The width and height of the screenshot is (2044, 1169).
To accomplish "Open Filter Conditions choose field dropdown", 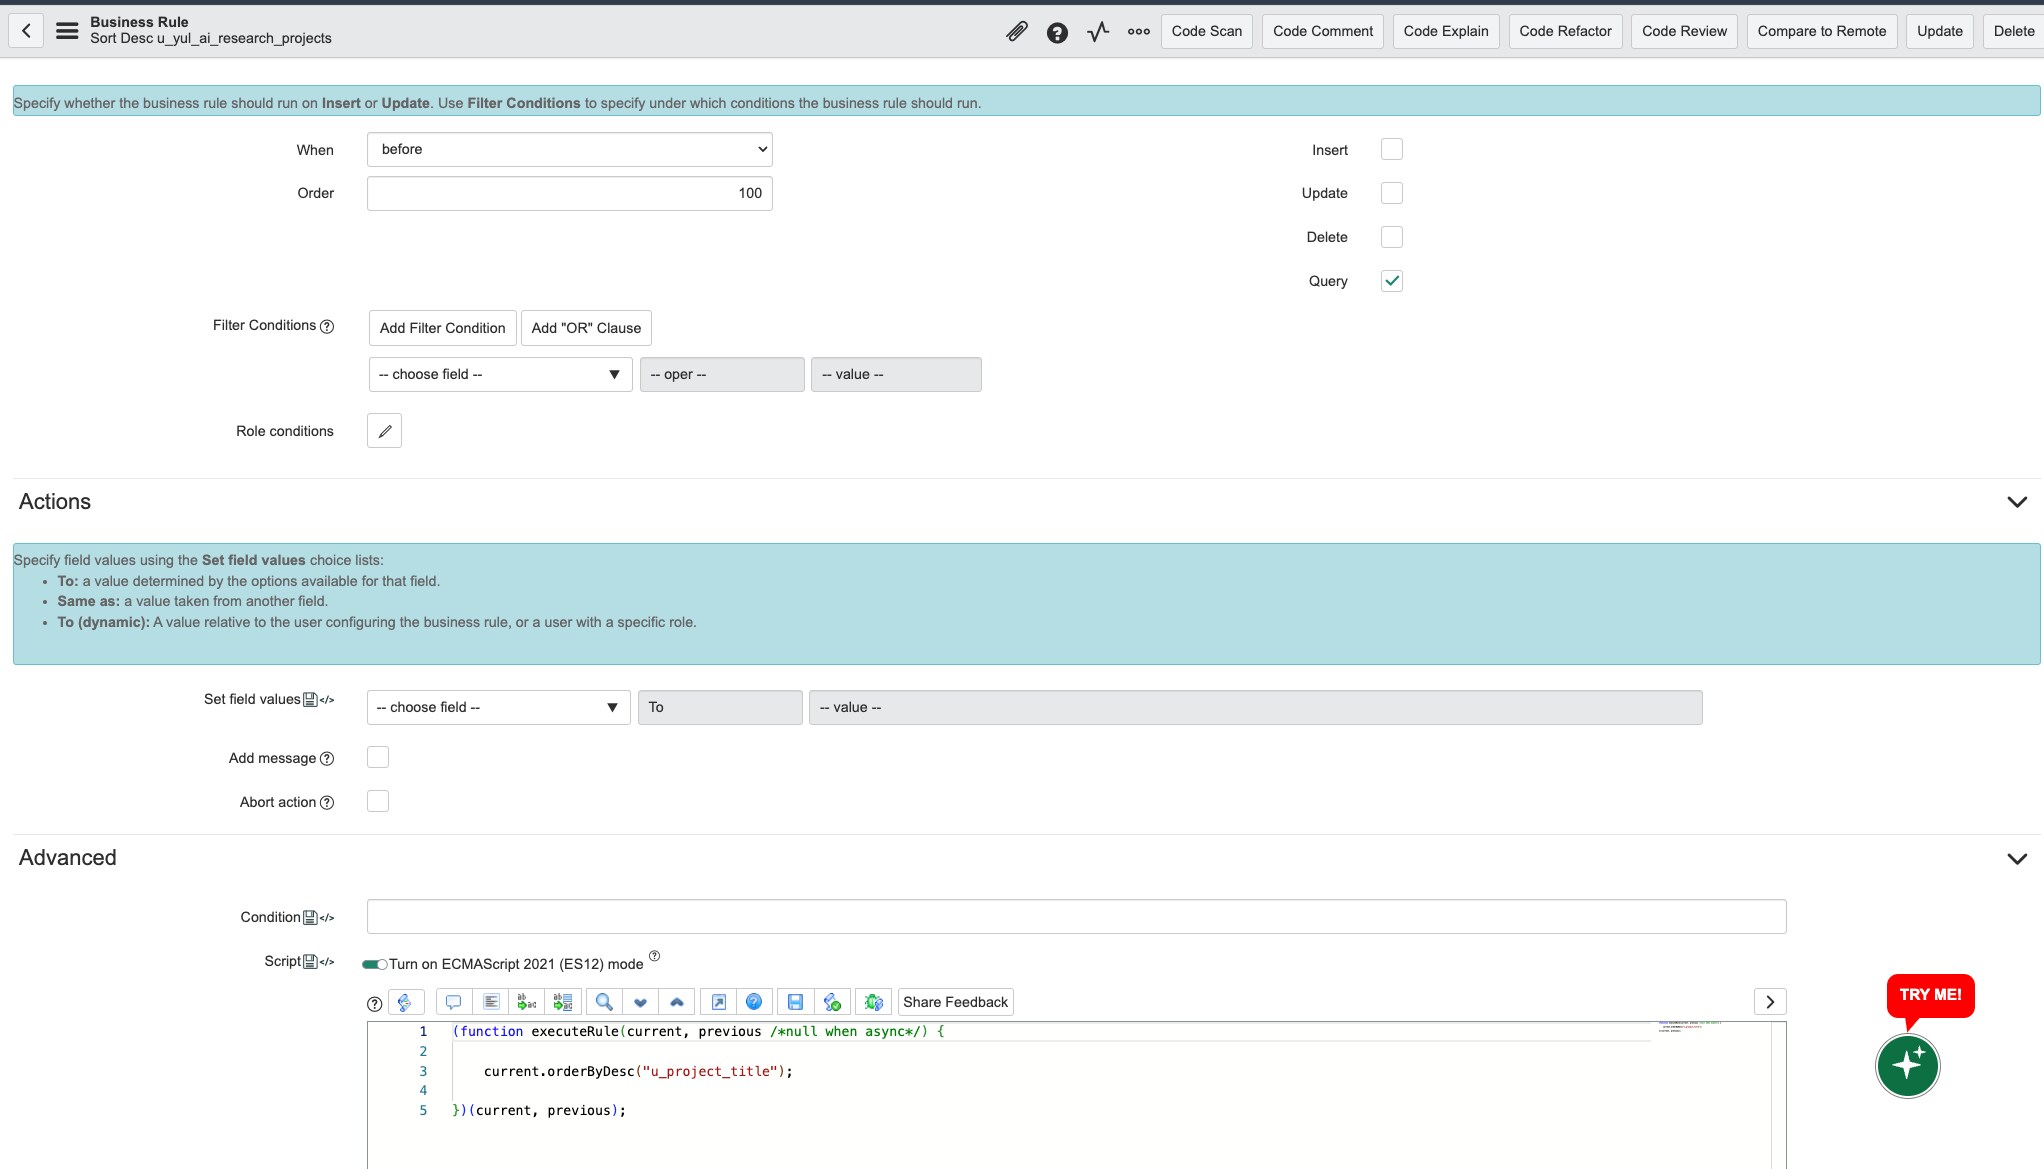I will (x=501, y=374).
